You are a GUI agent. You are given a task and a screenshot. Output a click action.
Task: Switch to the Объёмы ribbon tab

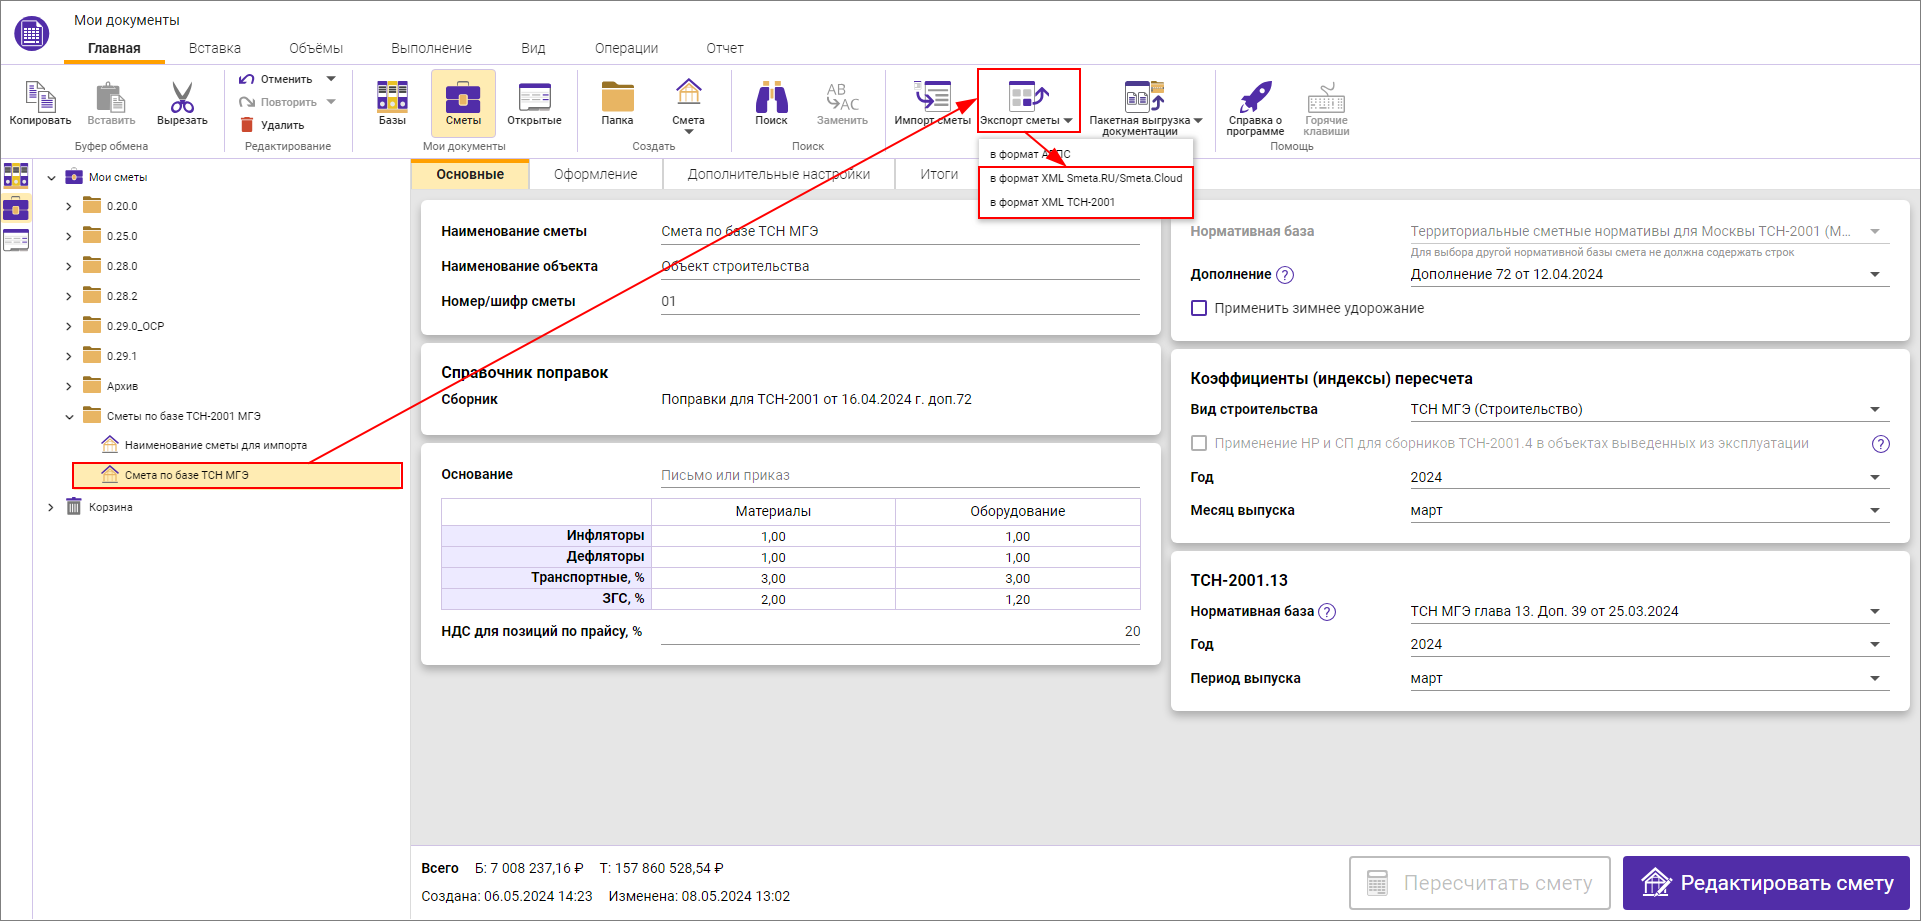(316, 48)
